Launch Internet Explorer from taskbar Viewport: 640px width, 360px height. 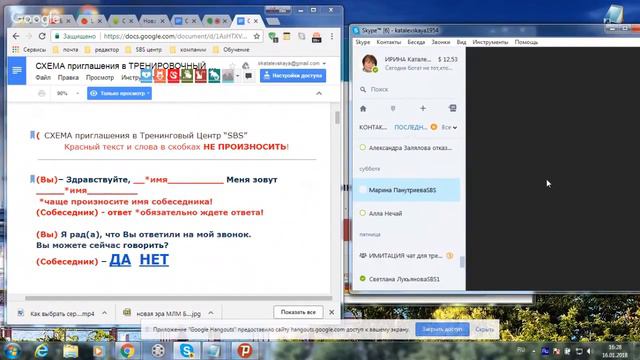[42, 351]
